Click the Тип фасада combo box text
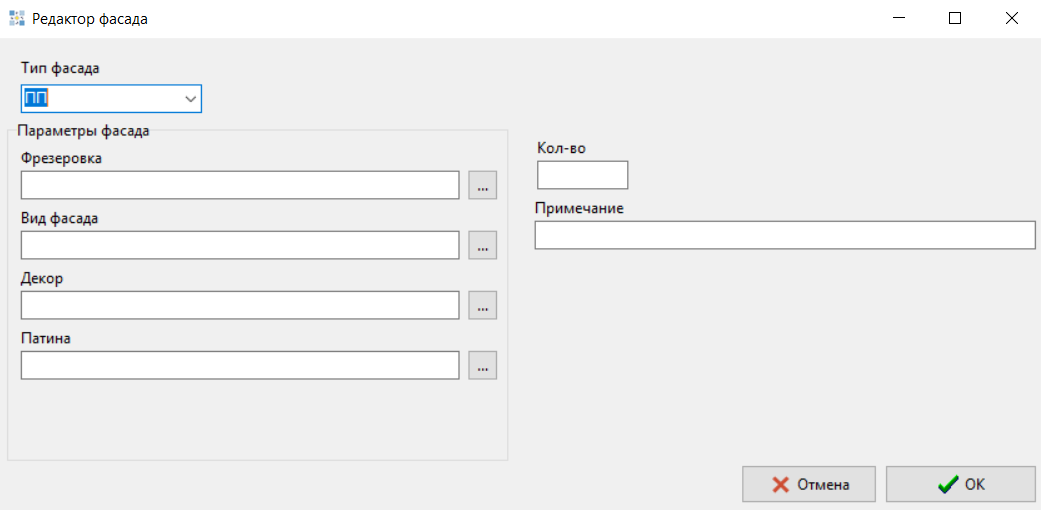The image size is (1041, 510). pyautogui.click(x=100, y=99)
